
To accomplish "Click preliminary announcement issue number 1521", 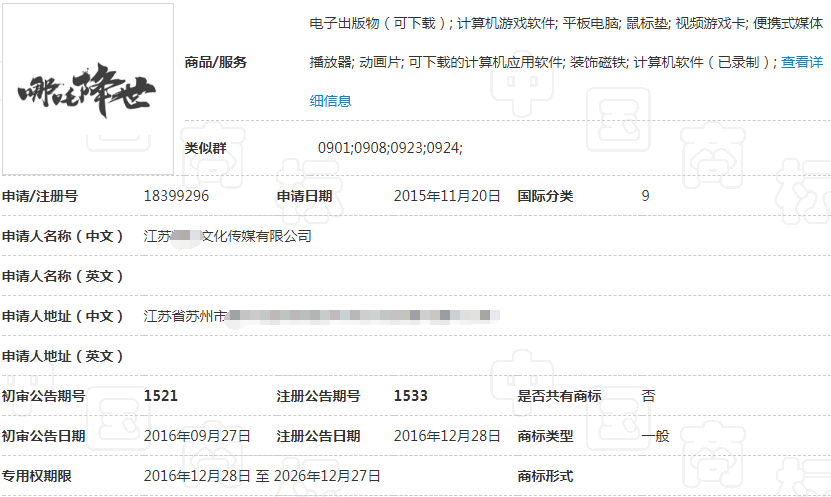I will pyautogui.click(x=161, y=396).
